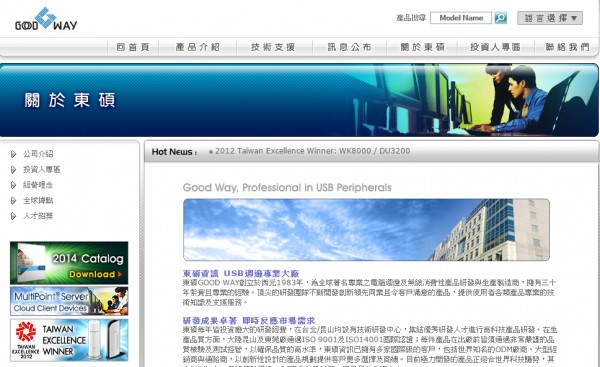Open the 產品介紹 menu
600x367 pixels.
pyautogui.click(x=197, y=47)
